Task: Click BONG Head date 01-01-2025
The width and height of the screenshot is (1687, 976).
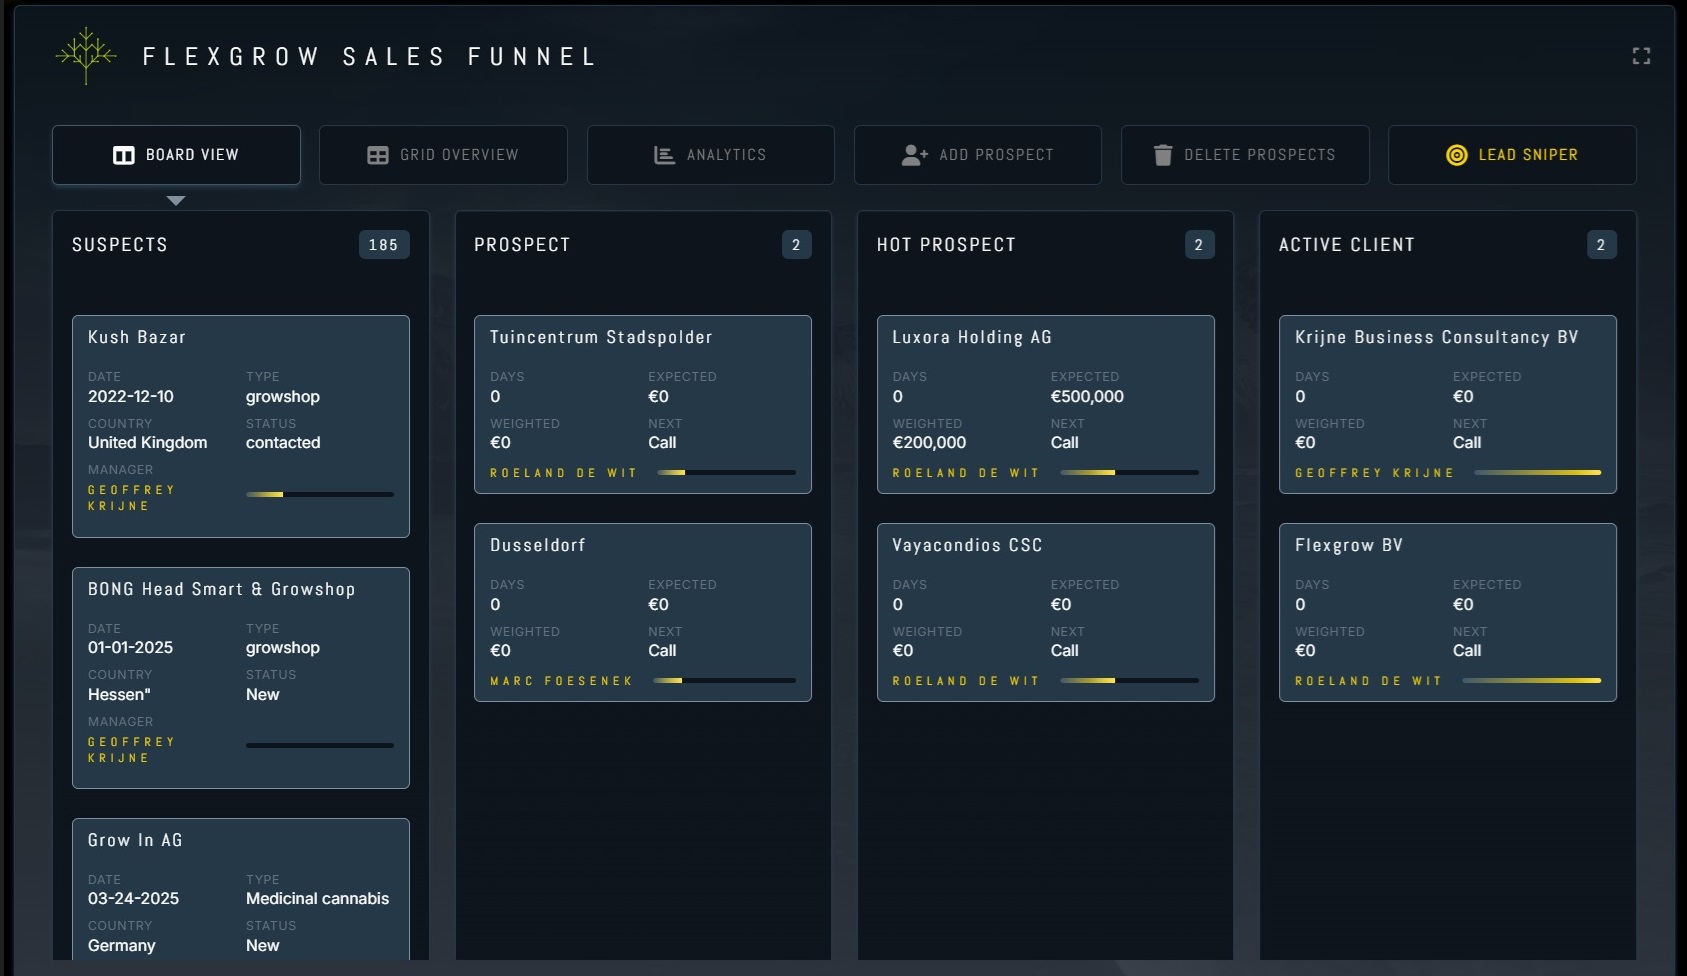Action: point(130,647)
